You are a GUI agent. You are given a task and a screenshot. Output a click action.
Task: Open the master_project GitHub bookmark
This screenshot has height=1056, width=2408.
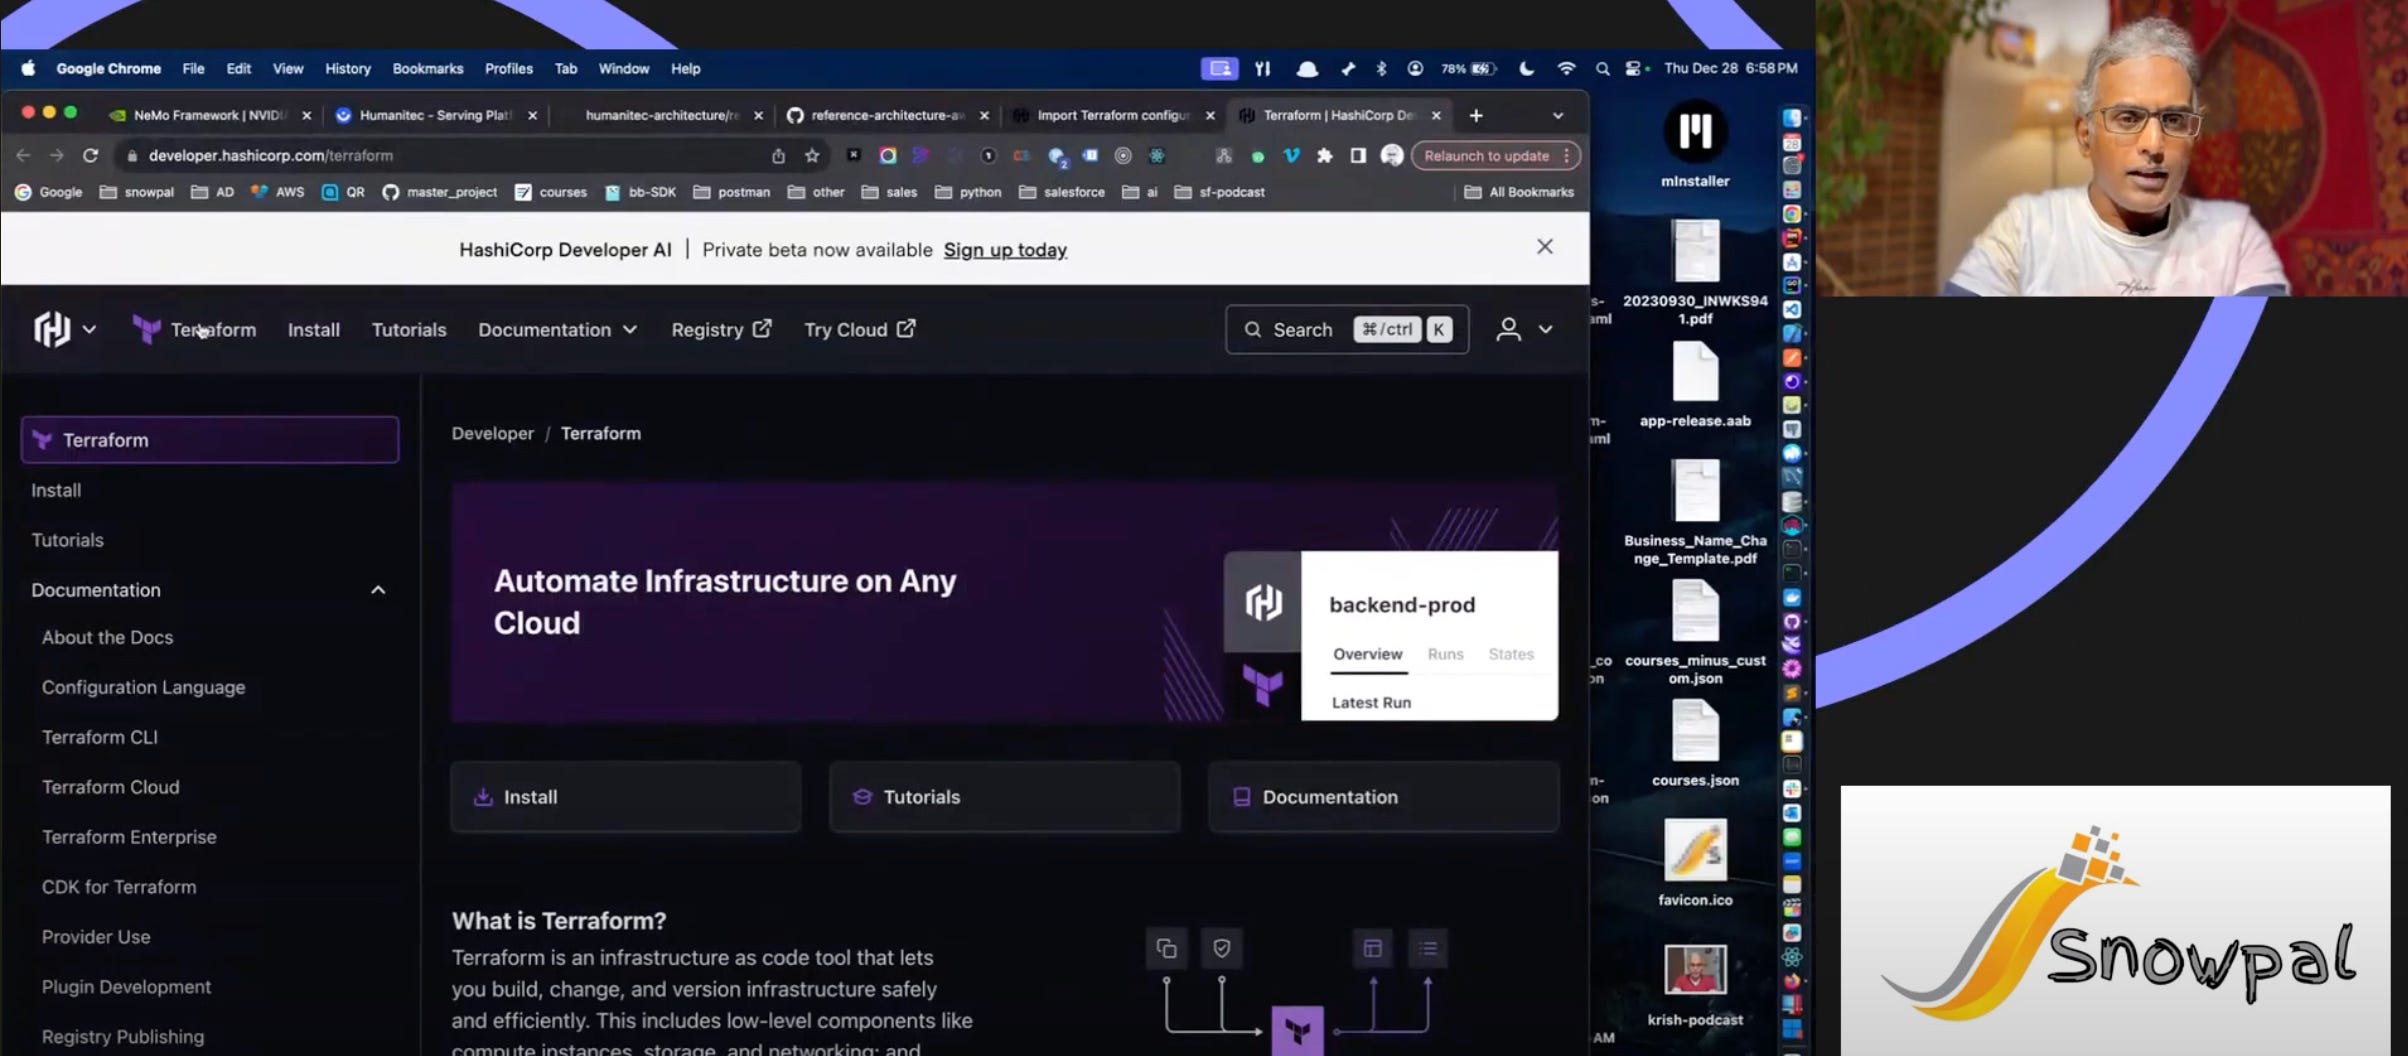[x=440, y=192]
